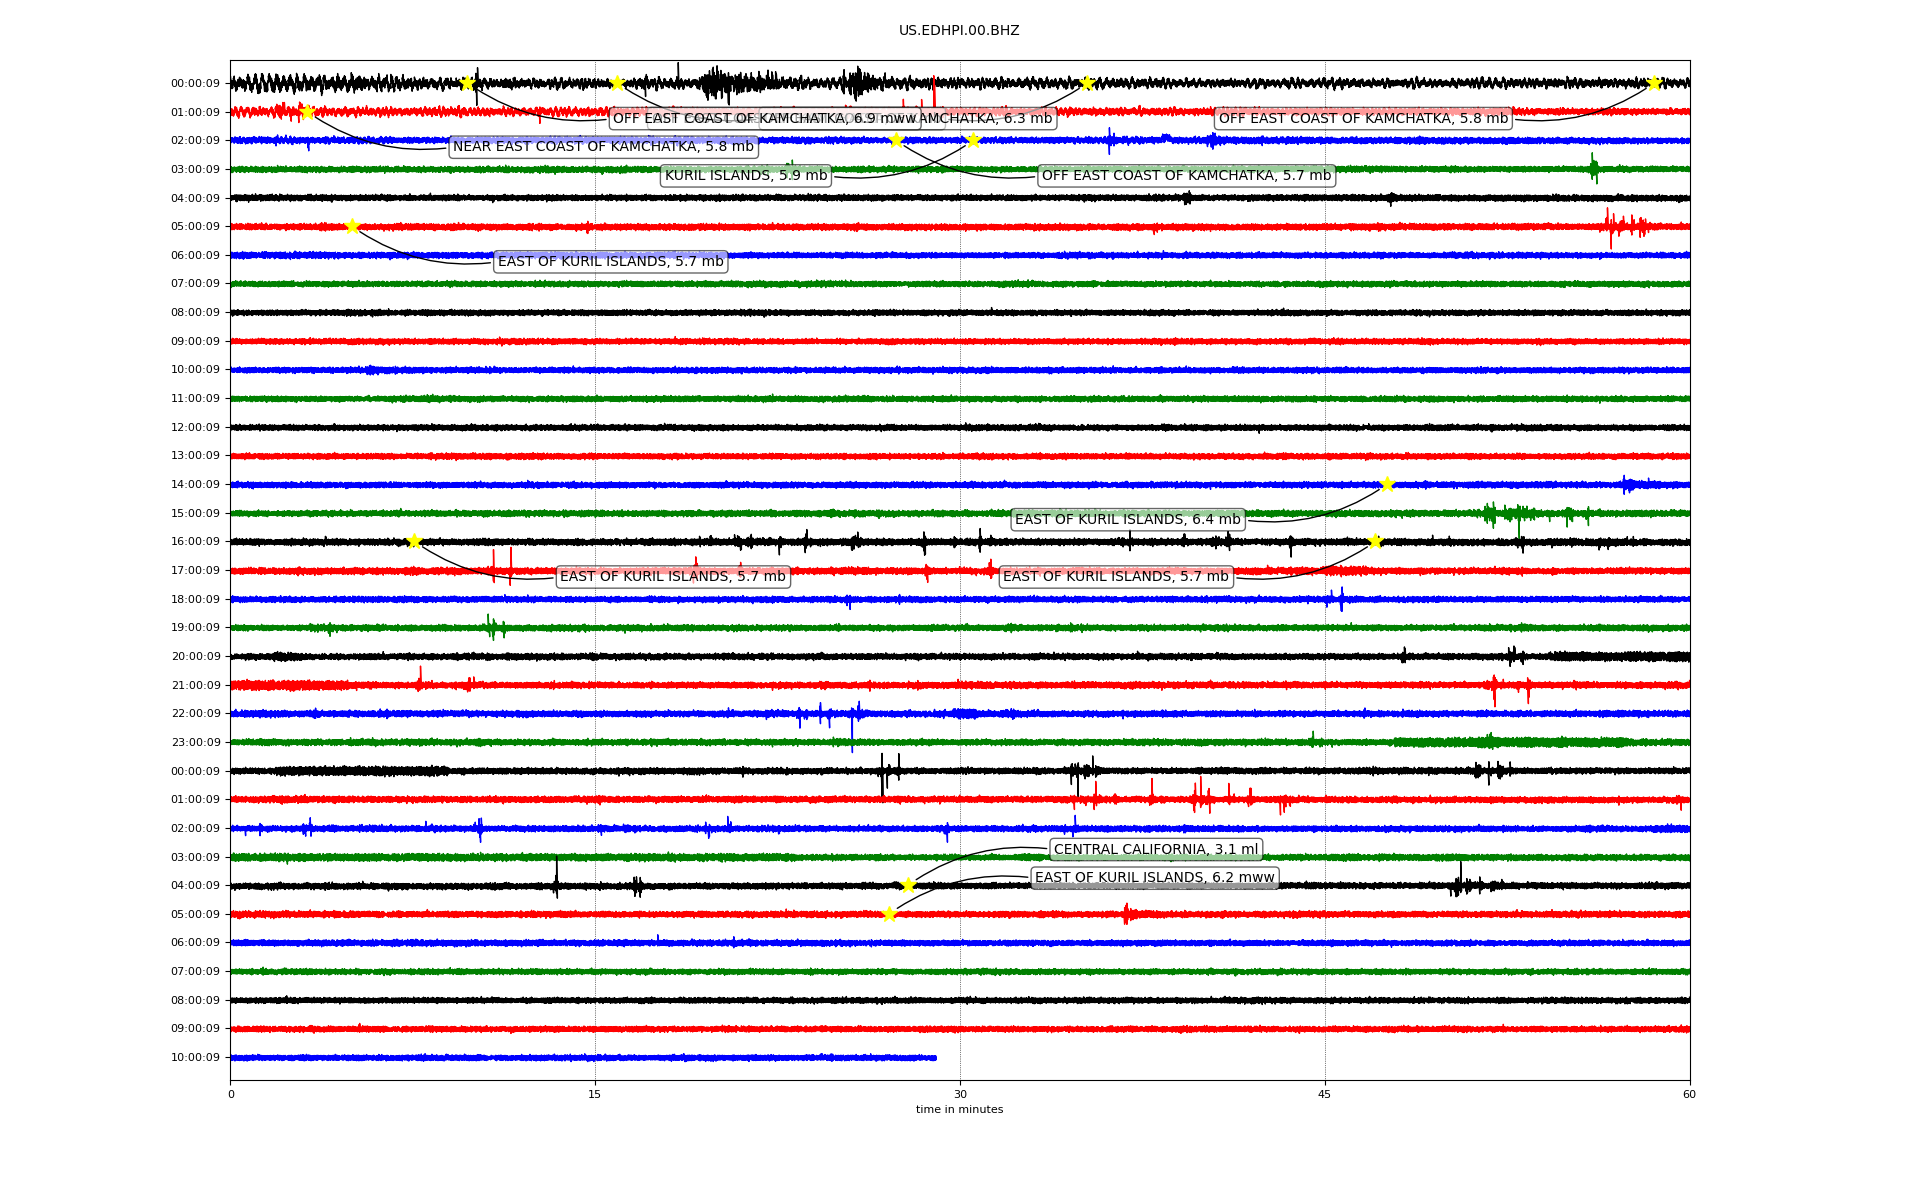
Task: Select the 15:00:09 trace time label
Action: point(195,514)
